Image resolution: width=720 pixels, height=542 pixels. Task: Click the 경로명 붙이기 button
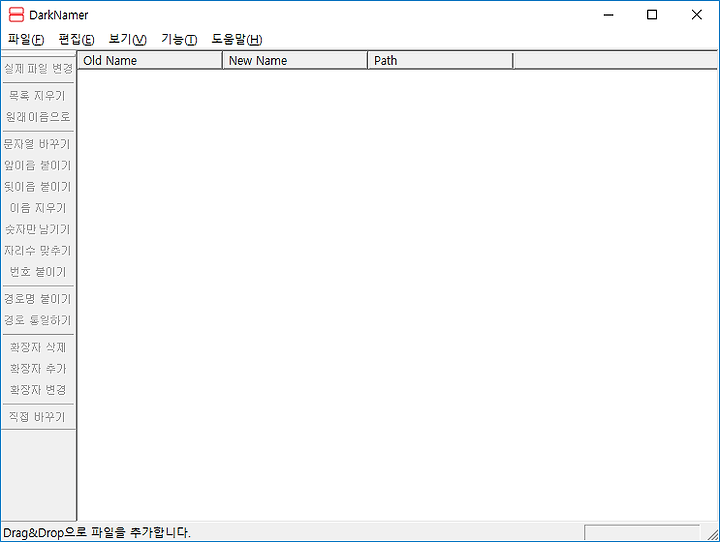38,299
